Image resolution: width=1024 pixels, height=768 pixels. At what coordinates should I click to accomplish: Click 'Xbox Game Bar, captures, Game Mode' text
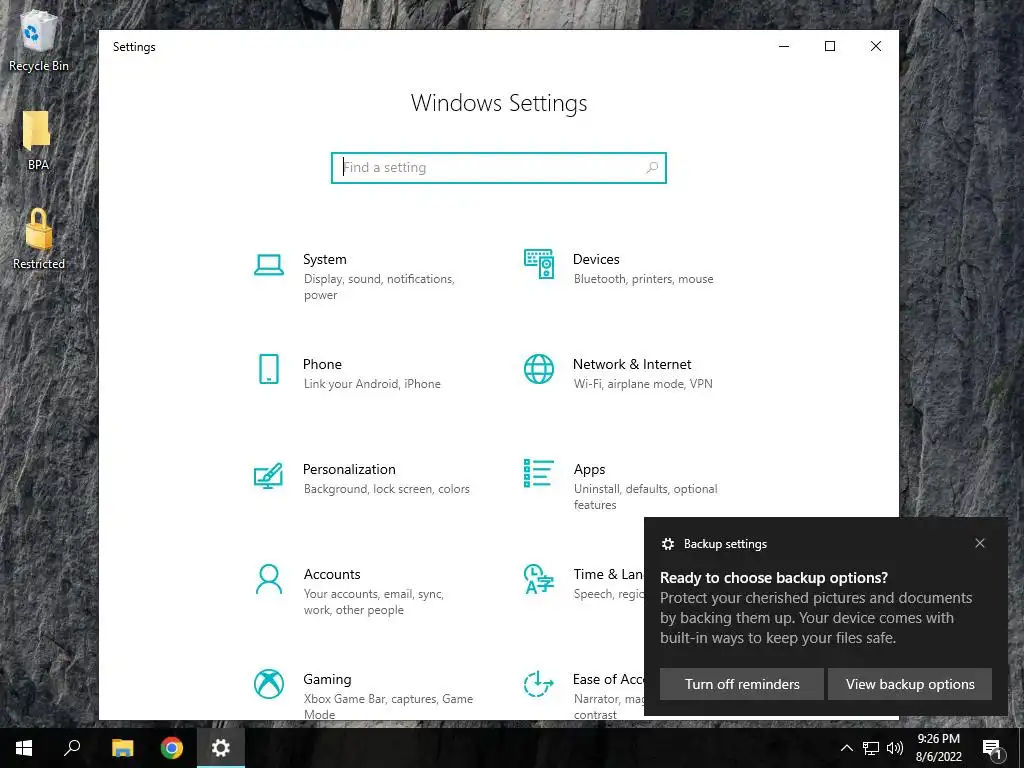(x=388, y=707)
